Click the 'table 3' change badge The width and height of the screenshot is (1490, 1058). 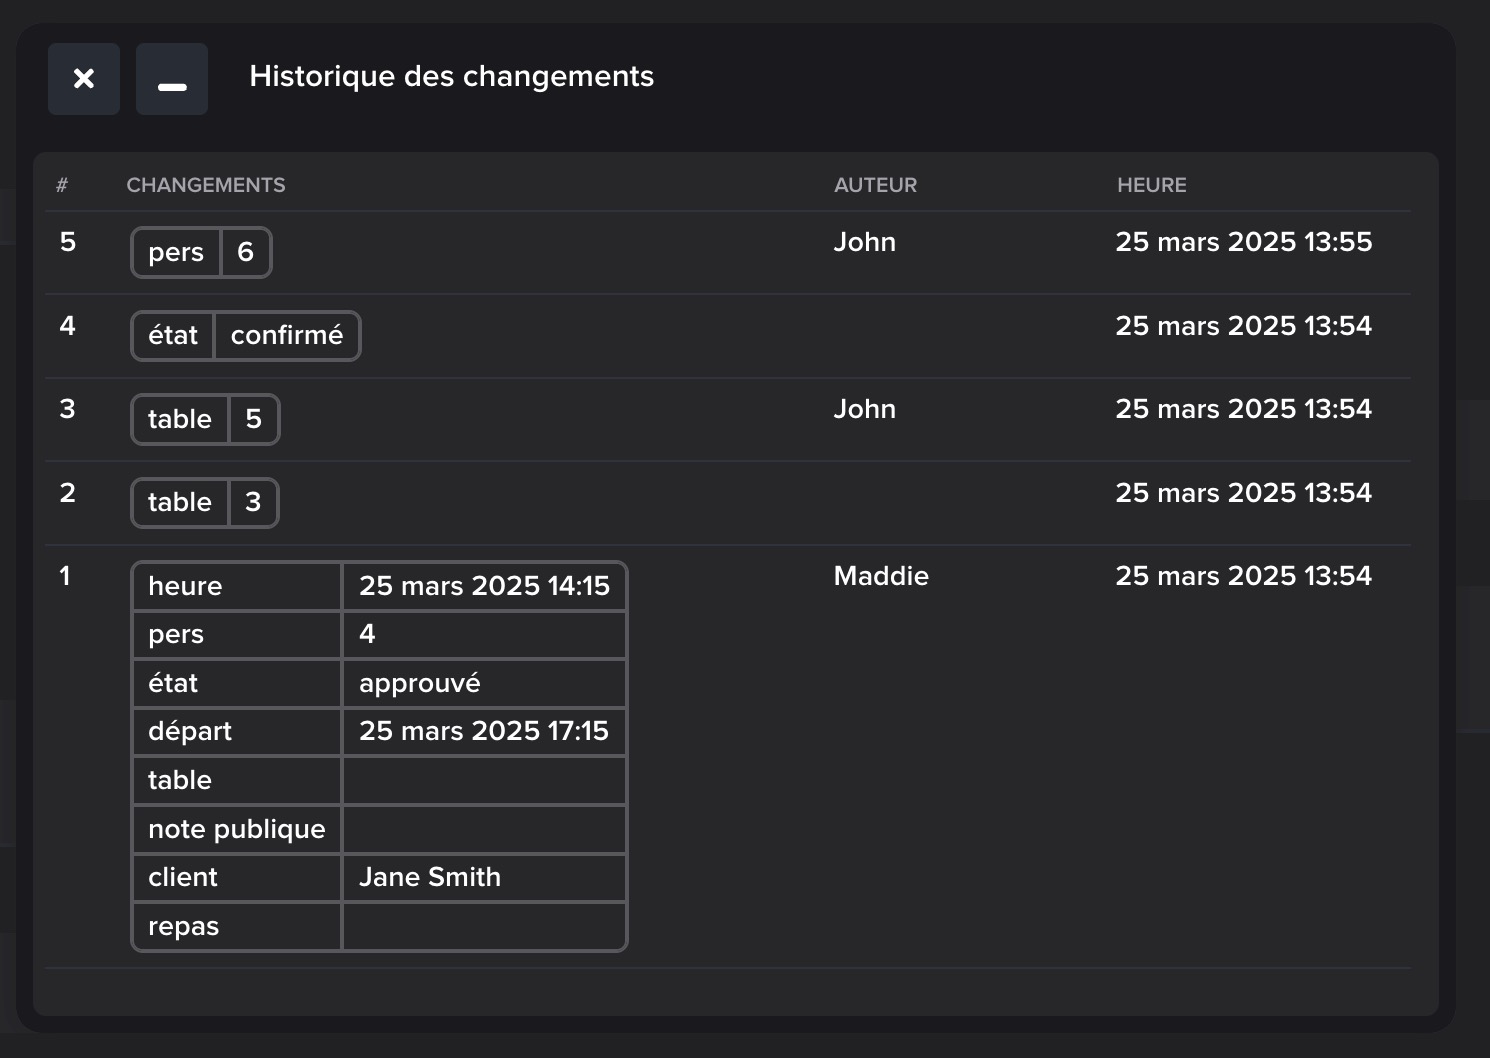tap(204, 502)
